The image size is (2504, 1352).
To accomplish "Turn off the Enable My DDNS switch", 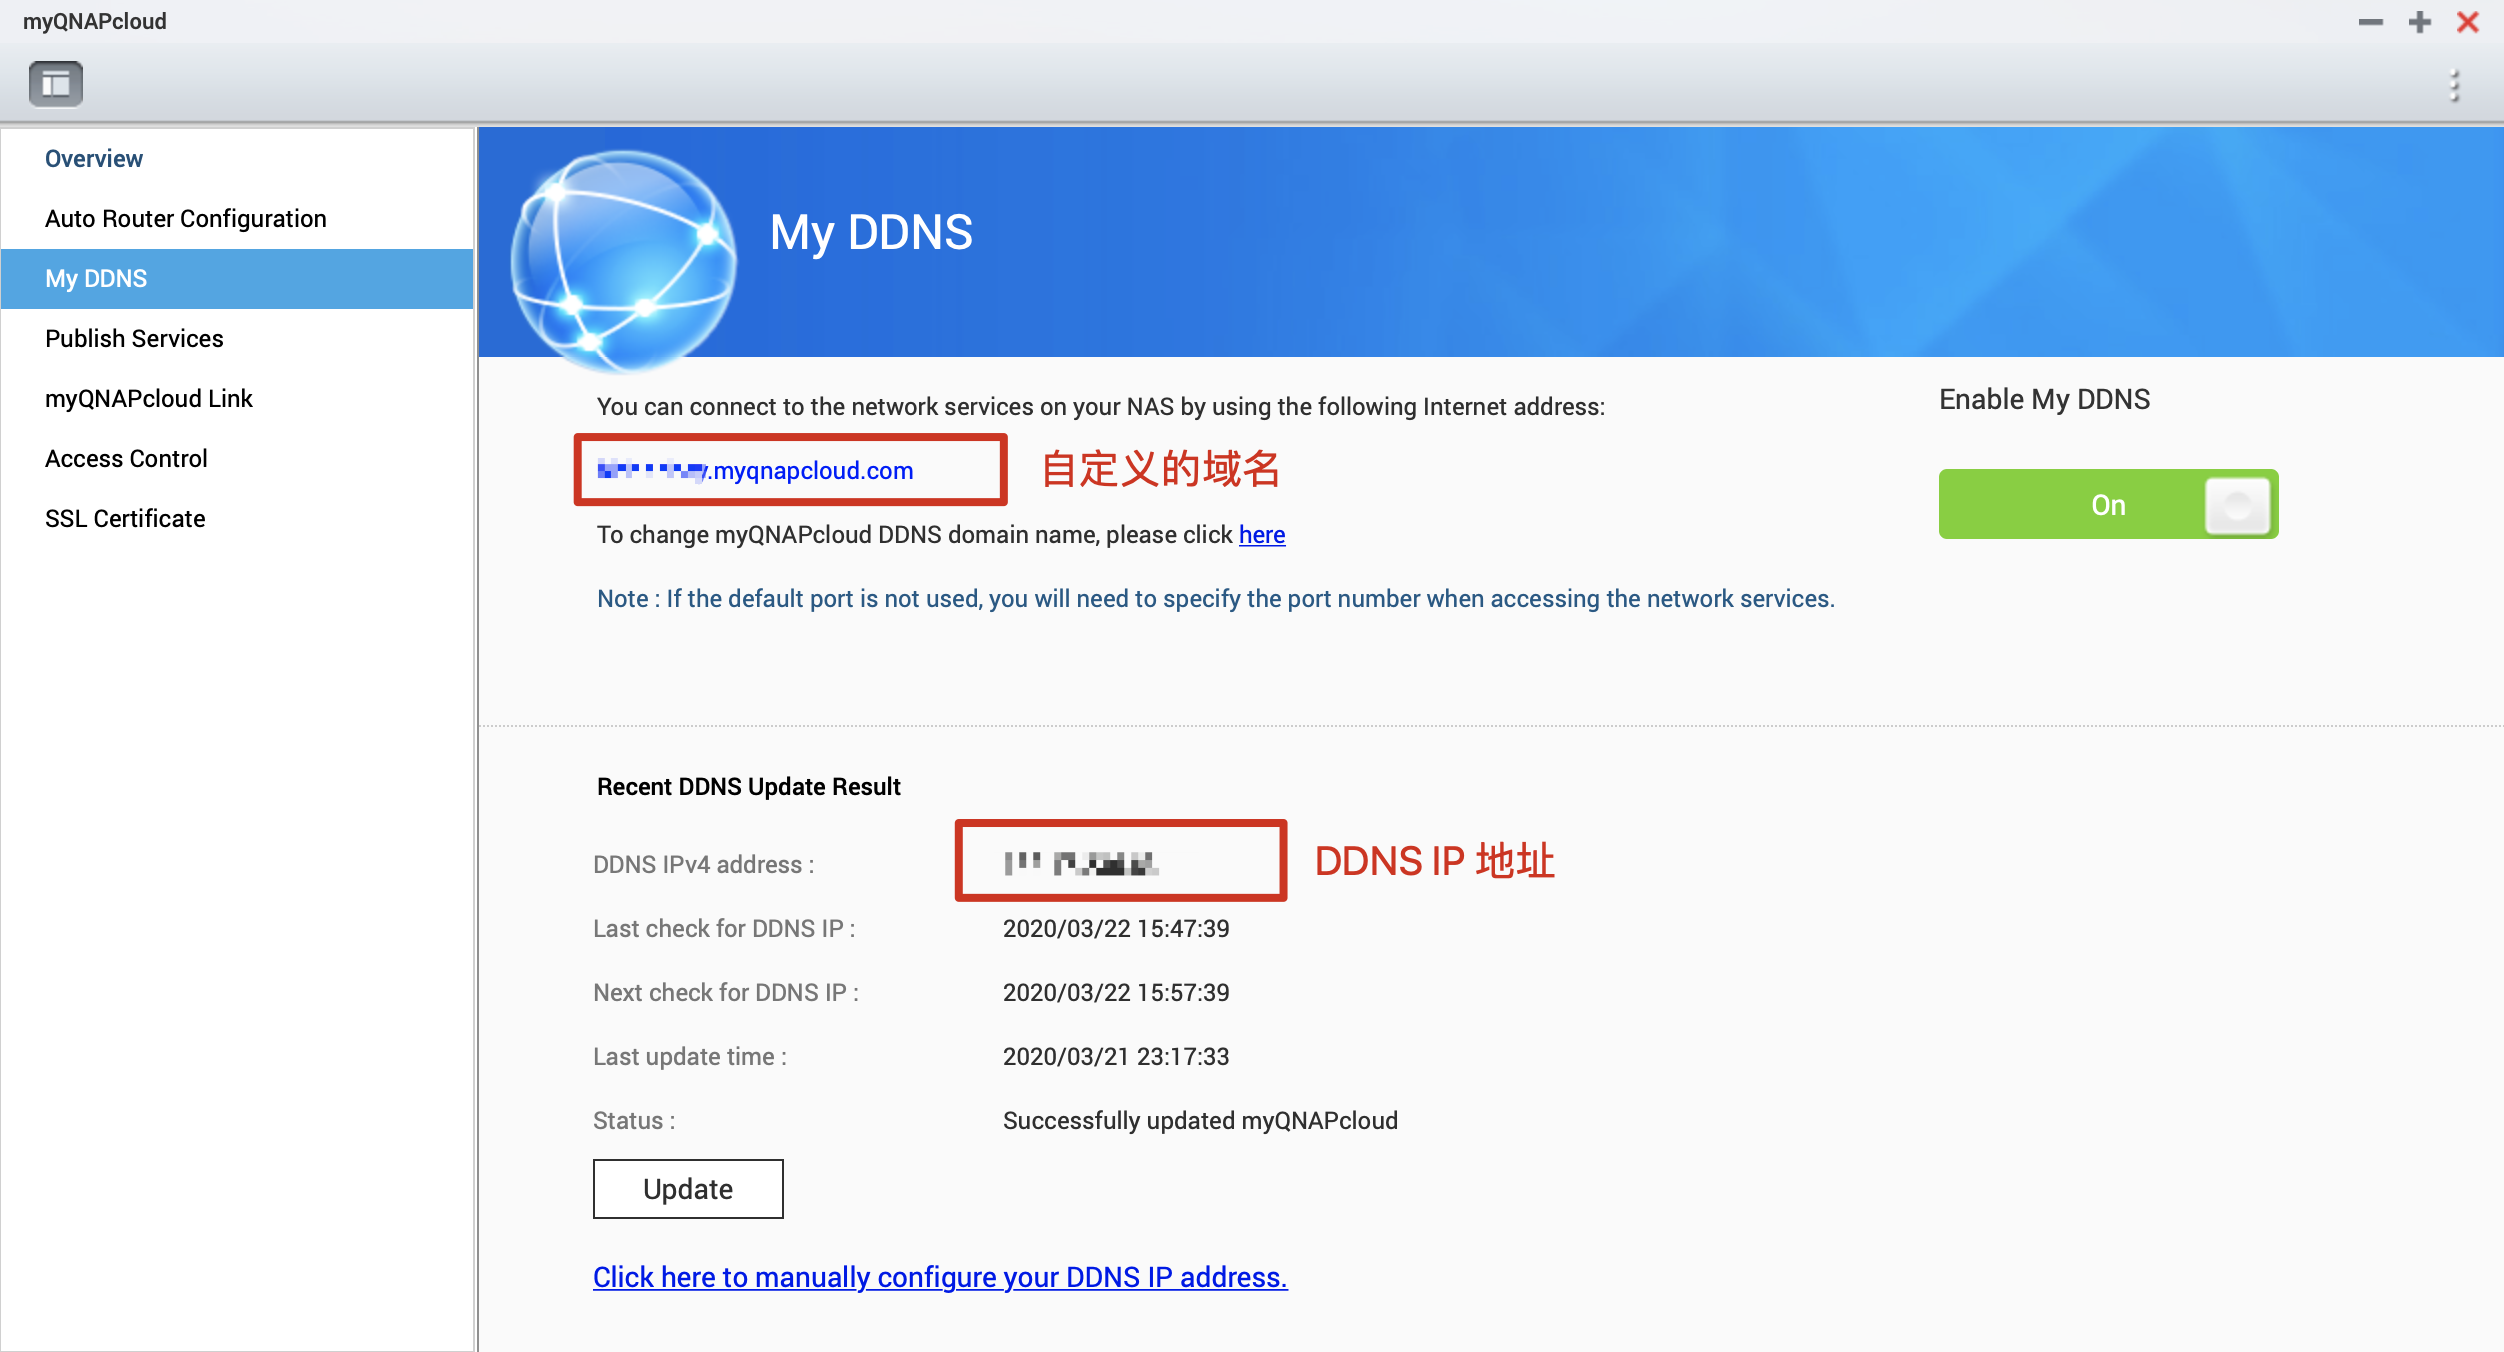I will click(2108, 504).
